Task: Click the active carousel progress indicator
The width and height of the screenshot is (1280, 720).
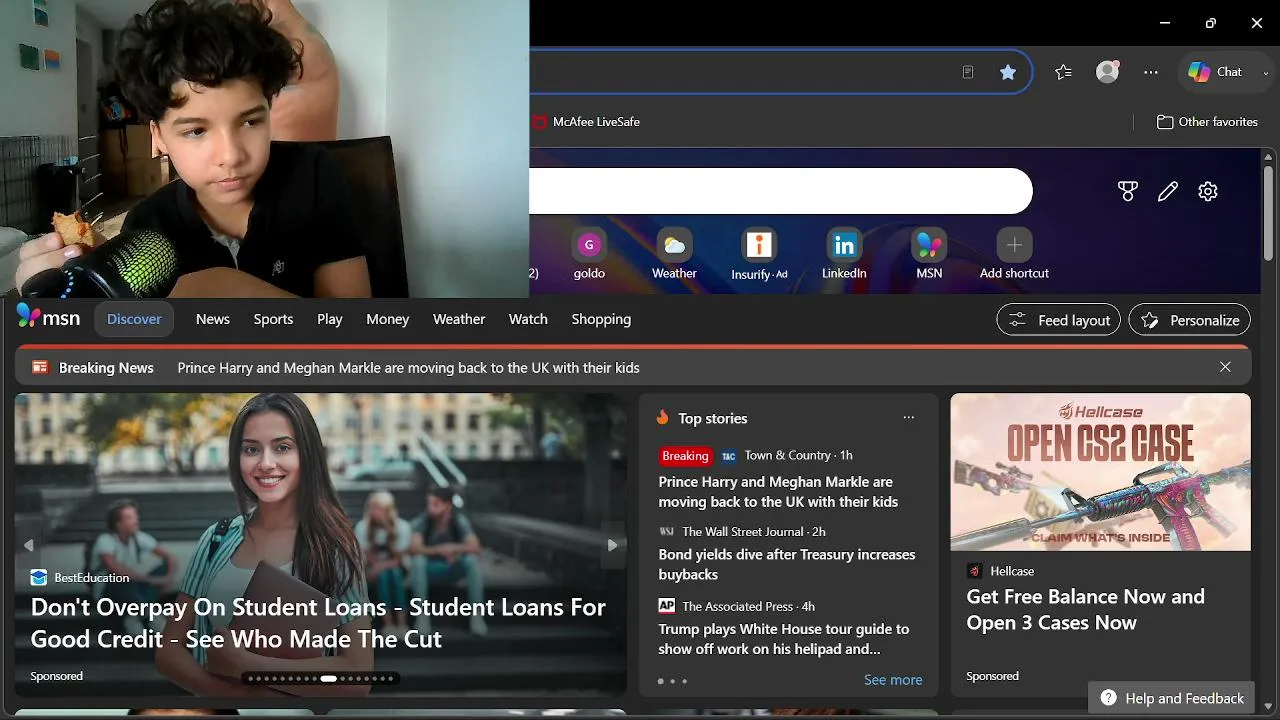Action: click(328, 679)
